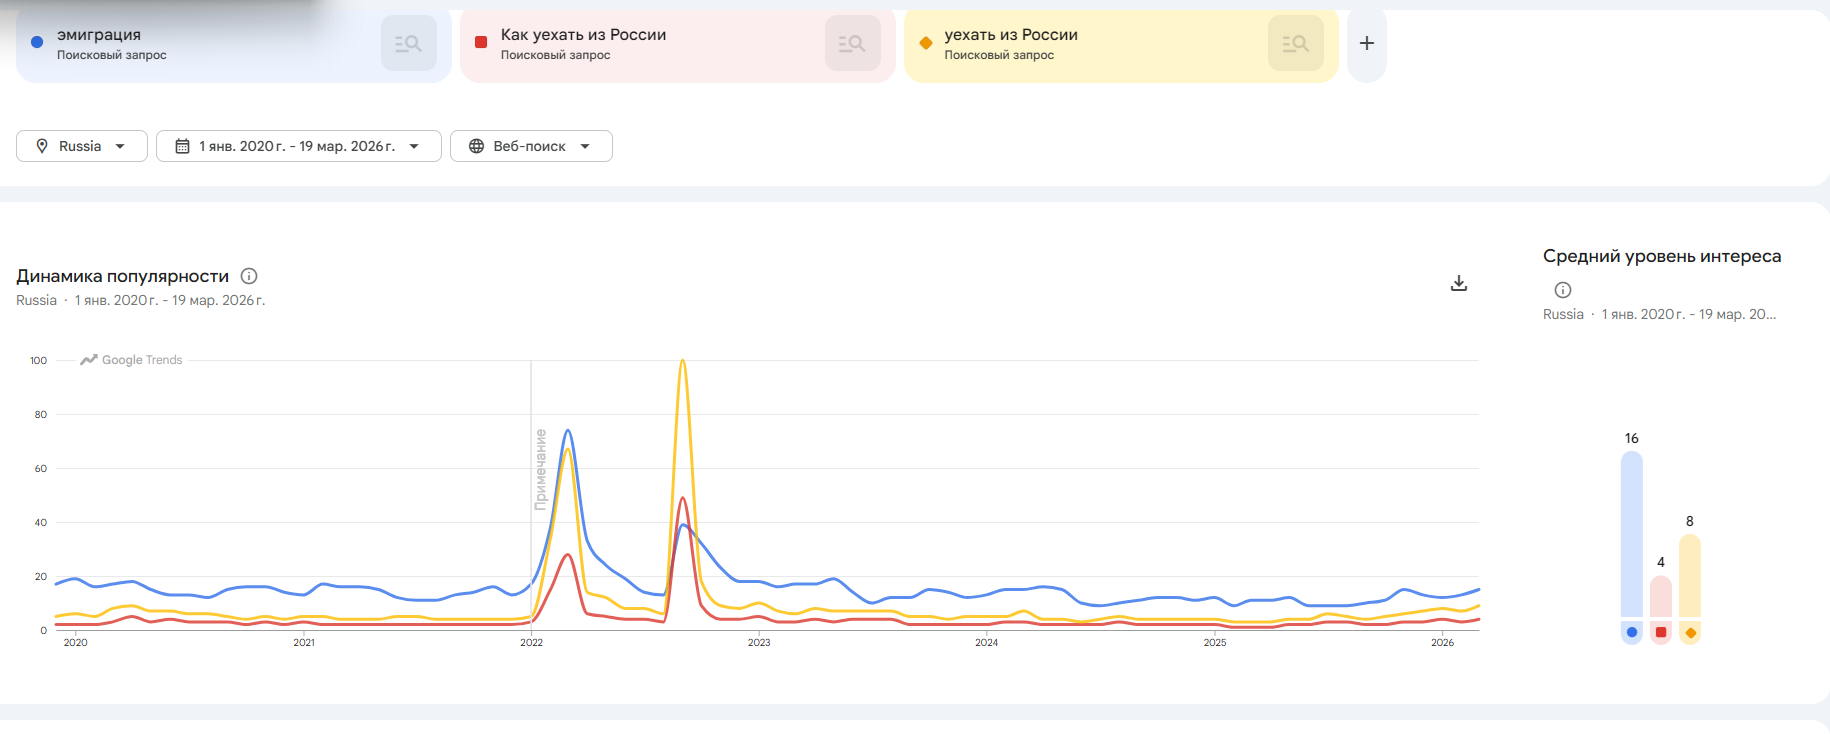Viewport: 1830px width, 734px height.
Task: Open the date range dropdown arrow
Action: click(x=414, y=146)
